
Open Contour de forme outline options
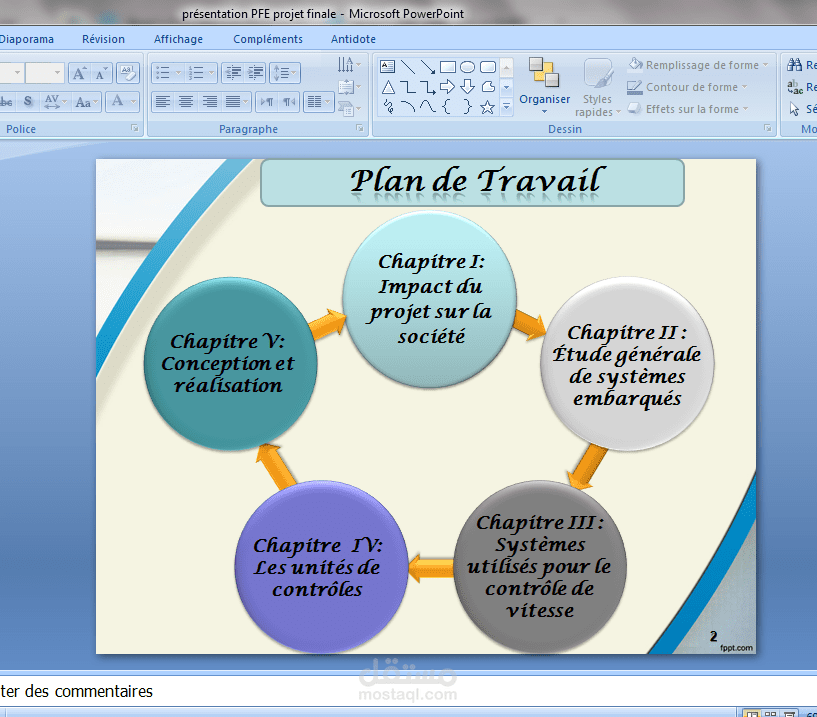click(x=687, y=87)
